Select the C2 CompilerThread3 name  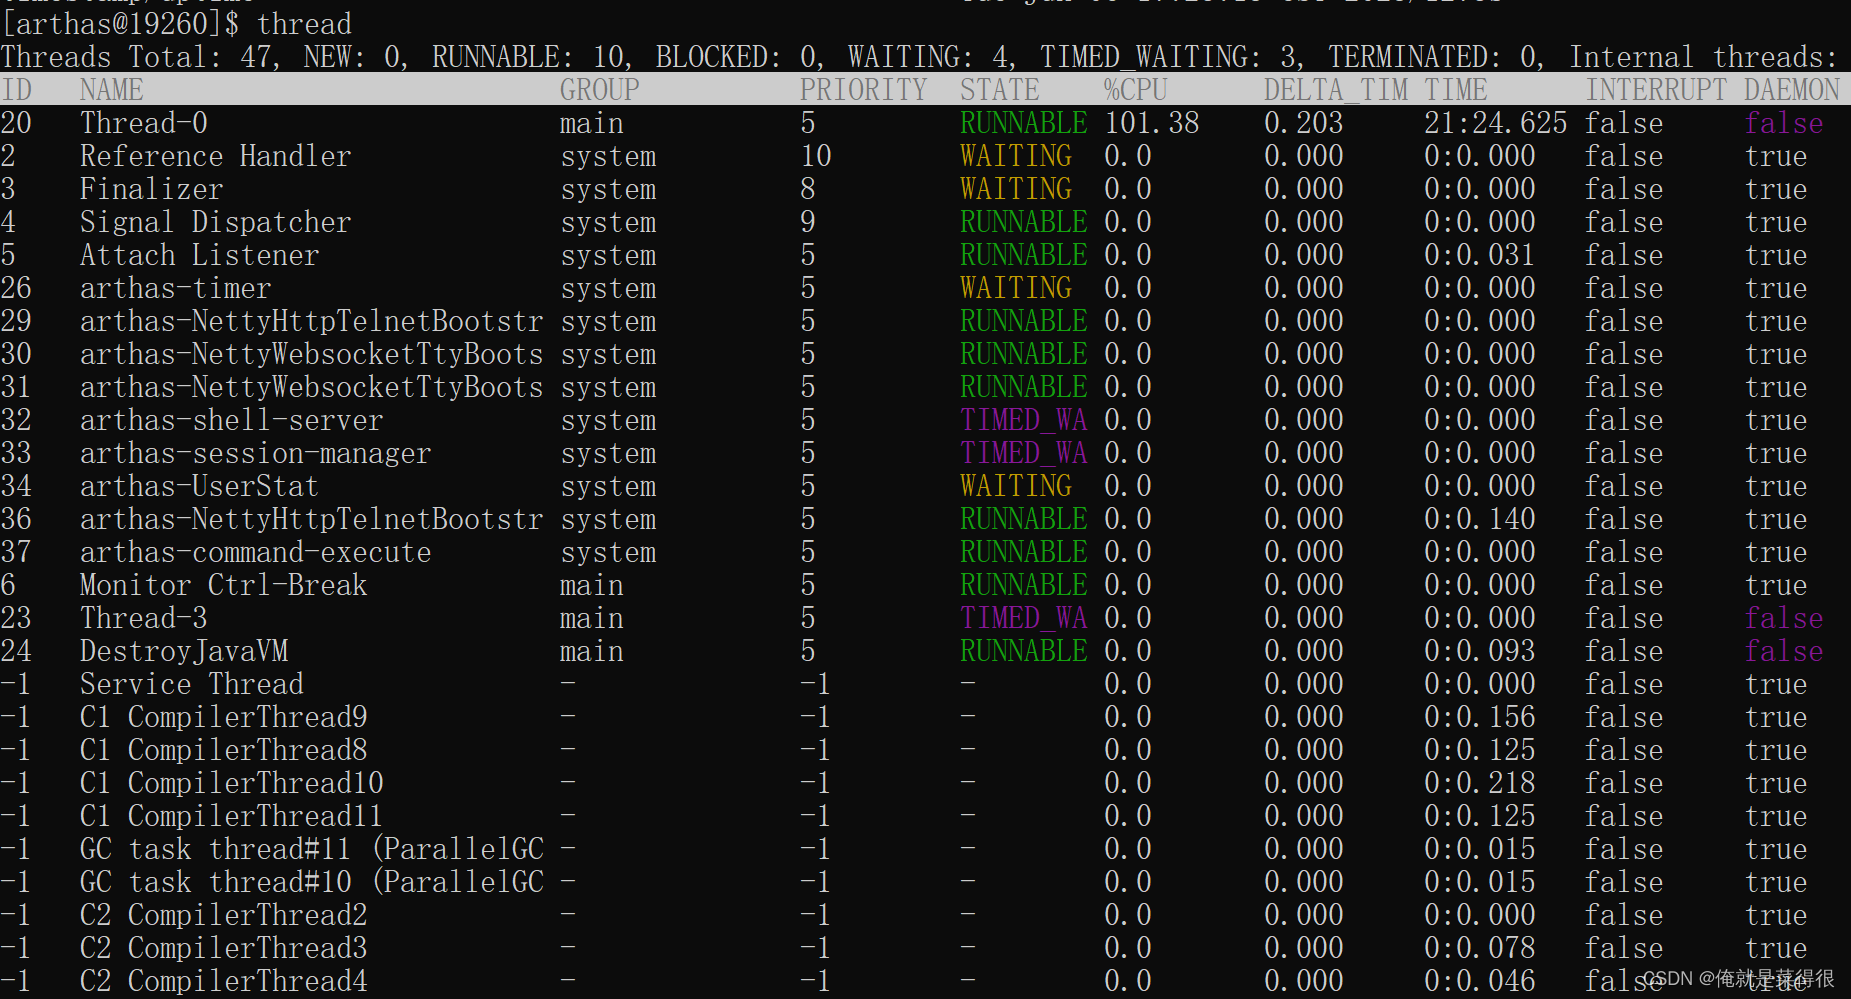tap(224, 948)
